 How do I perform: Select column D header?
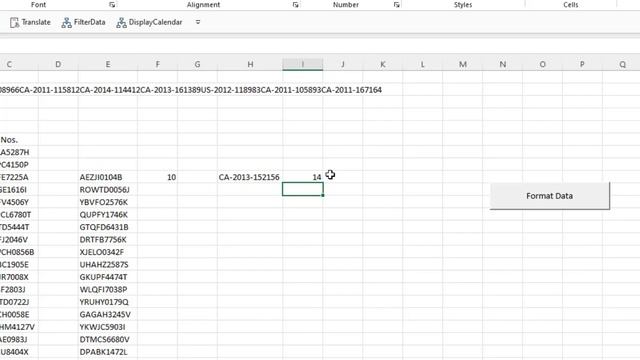click(x=58, y=64)
